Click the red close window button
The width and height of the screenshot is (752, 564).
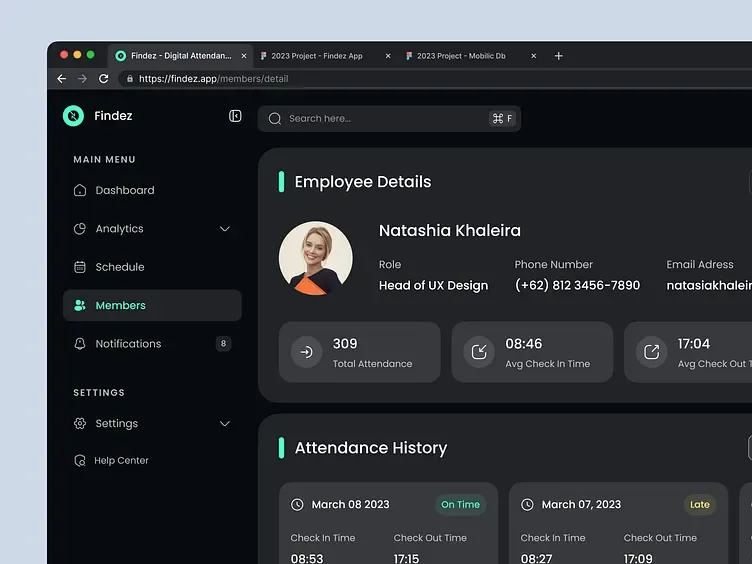[64, 55]
